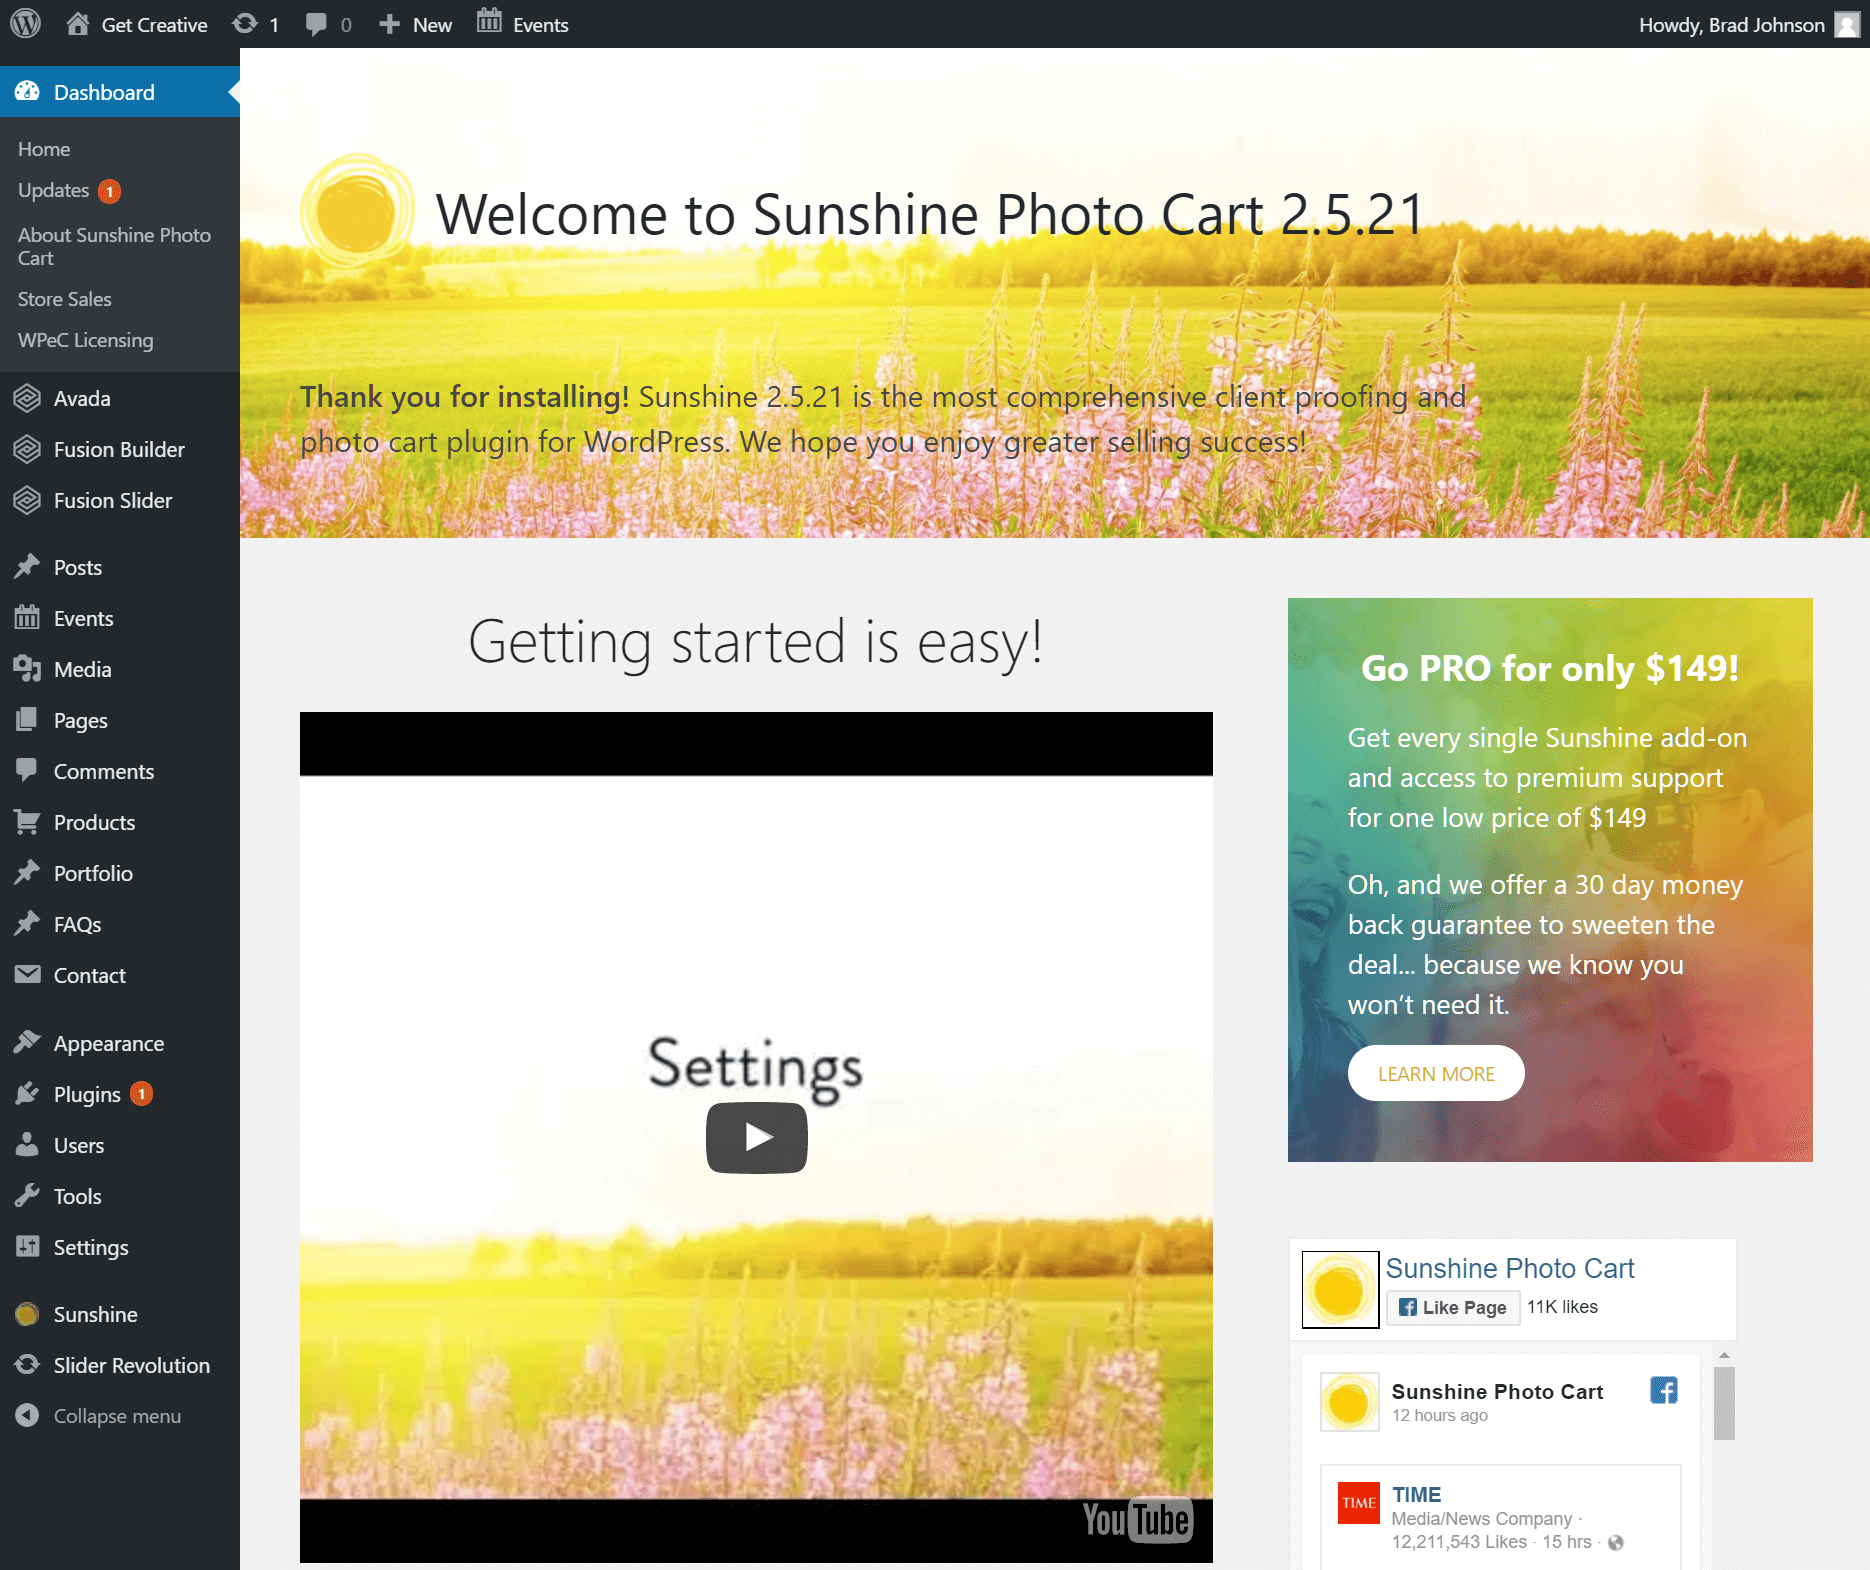1870x1570 pixels.
Task: Click the Sunshine Photo Cart post author name
Action: pos(1497,1391)
